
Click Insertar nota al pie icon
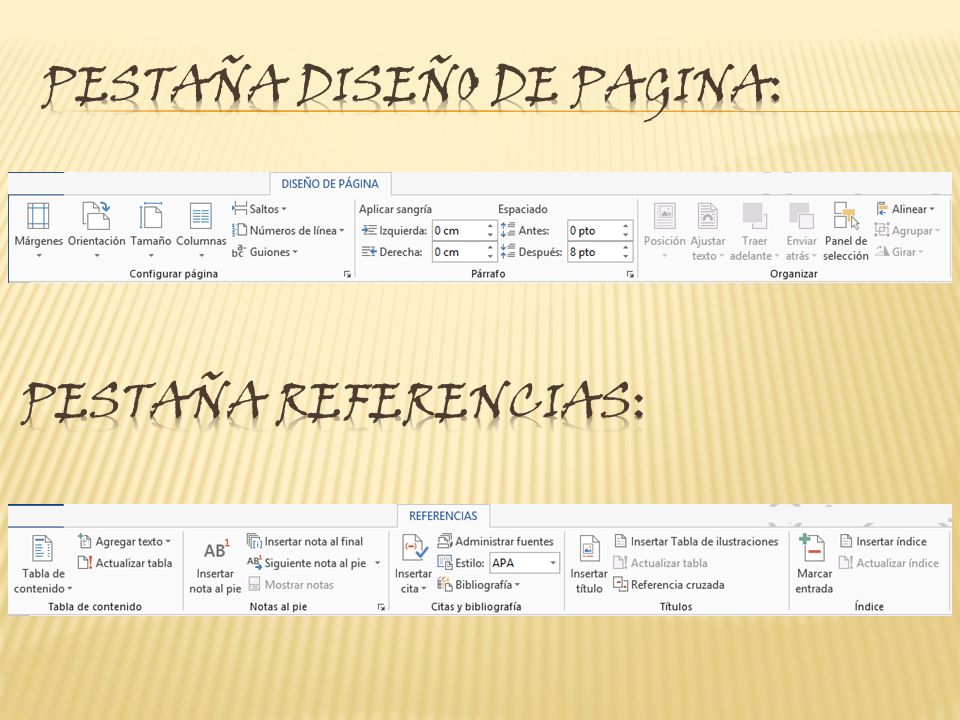point(217,549)
